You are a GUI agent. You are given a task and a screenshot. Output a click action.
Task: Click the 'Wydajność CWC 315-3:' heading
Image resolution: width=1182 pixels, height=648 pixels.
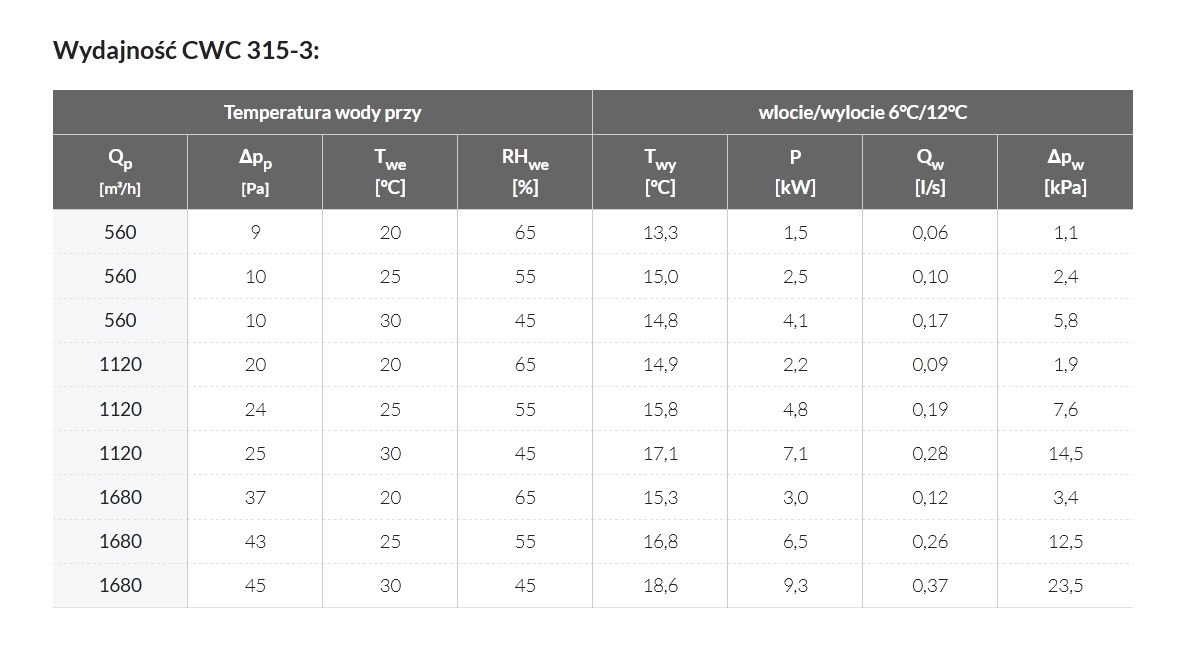186,50
